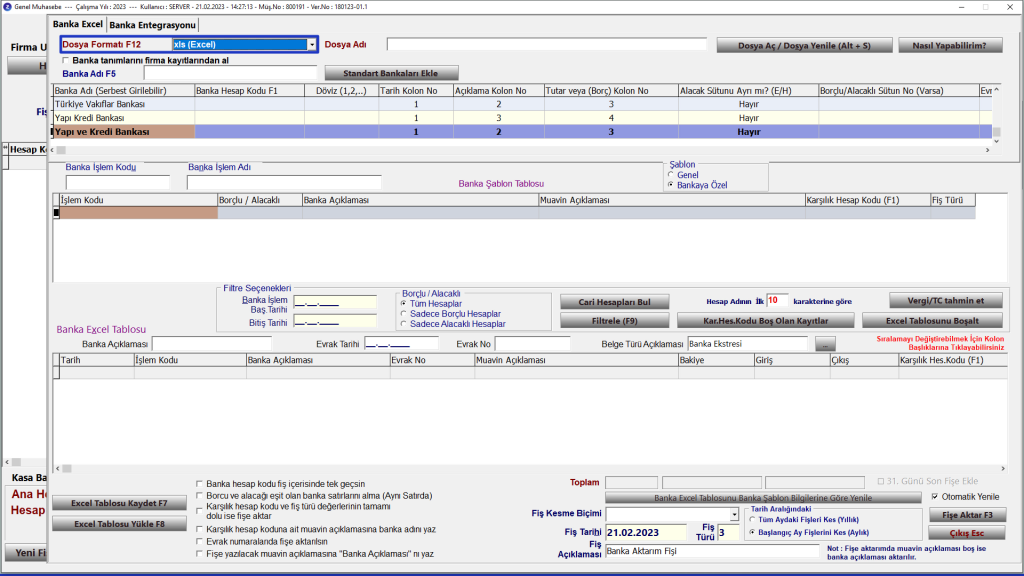
Task: Click Standart Bankaları Ekle button
Action: (x=391, y=73)
